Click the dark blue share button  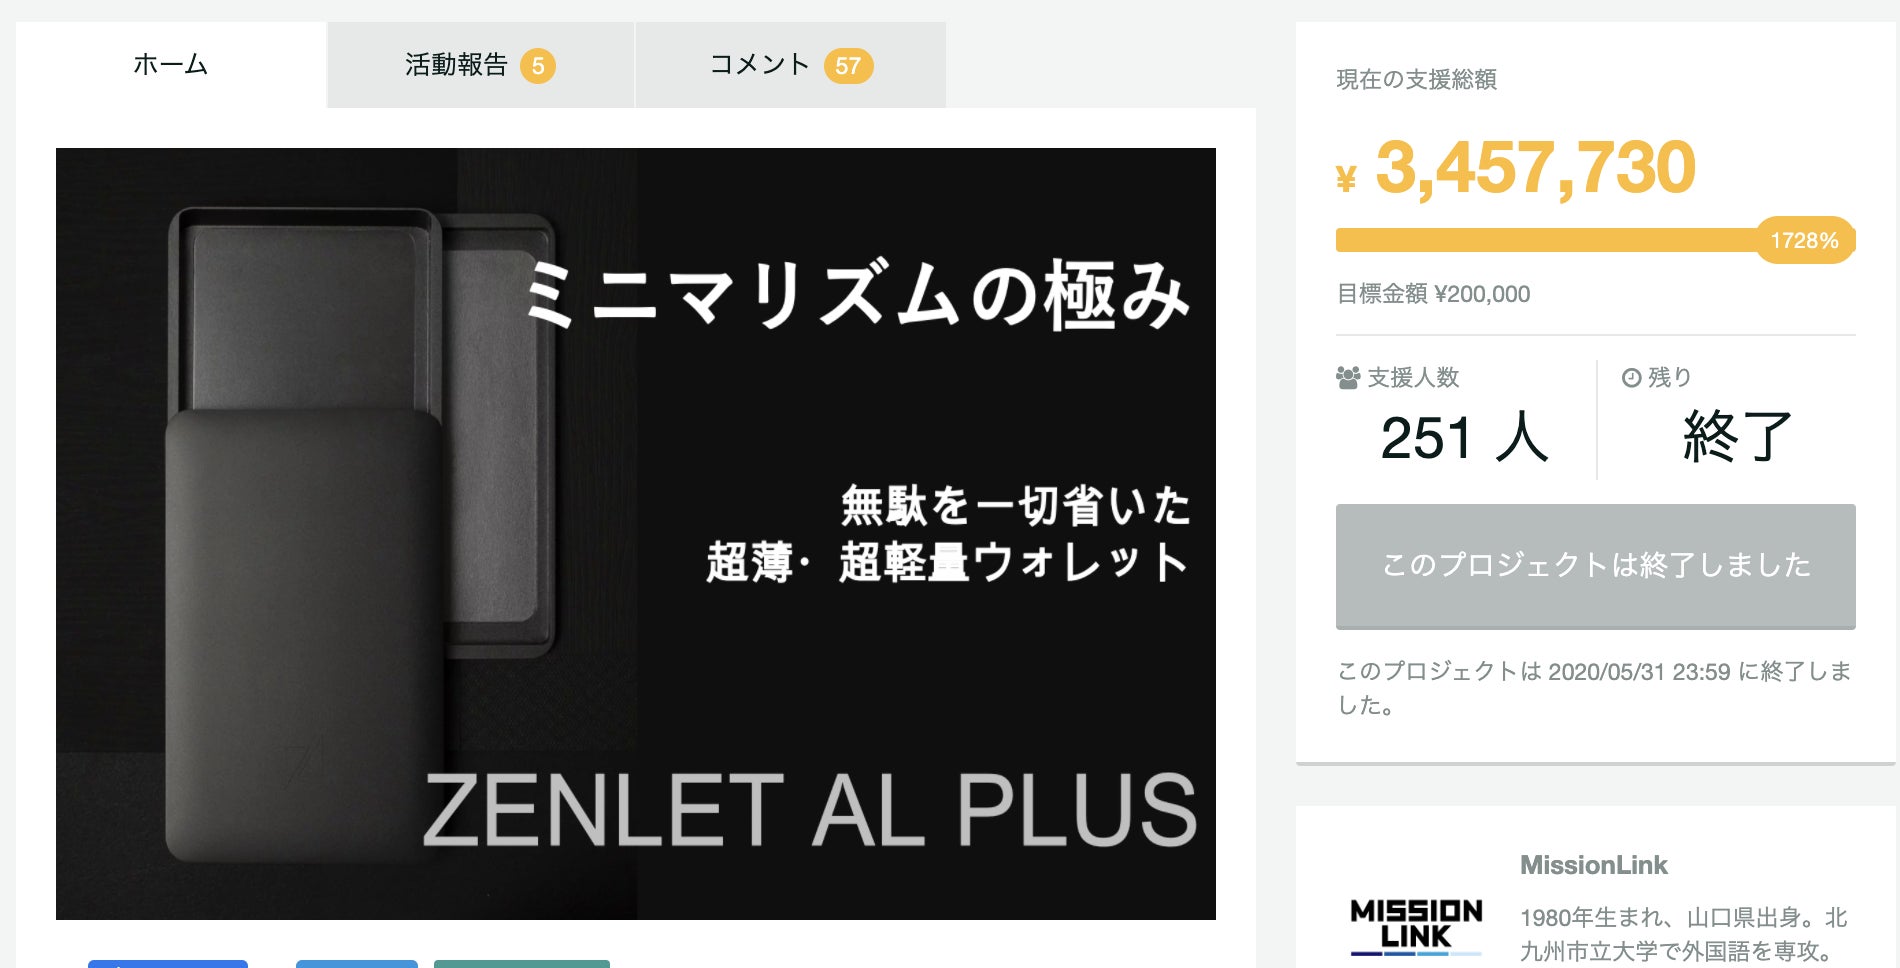pyautogui.click(x=168, y=964)
